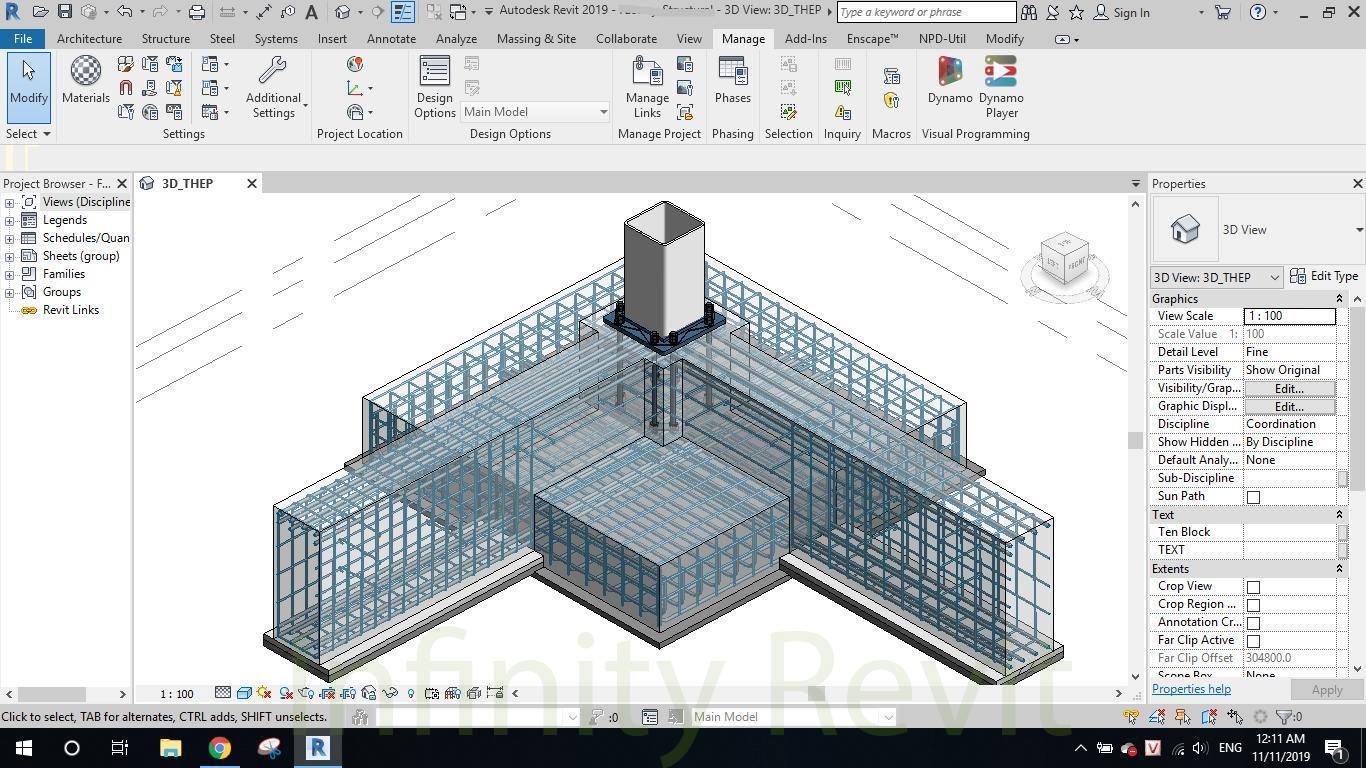Open the Annotate ribbon tab

click(x=391, y=39)
